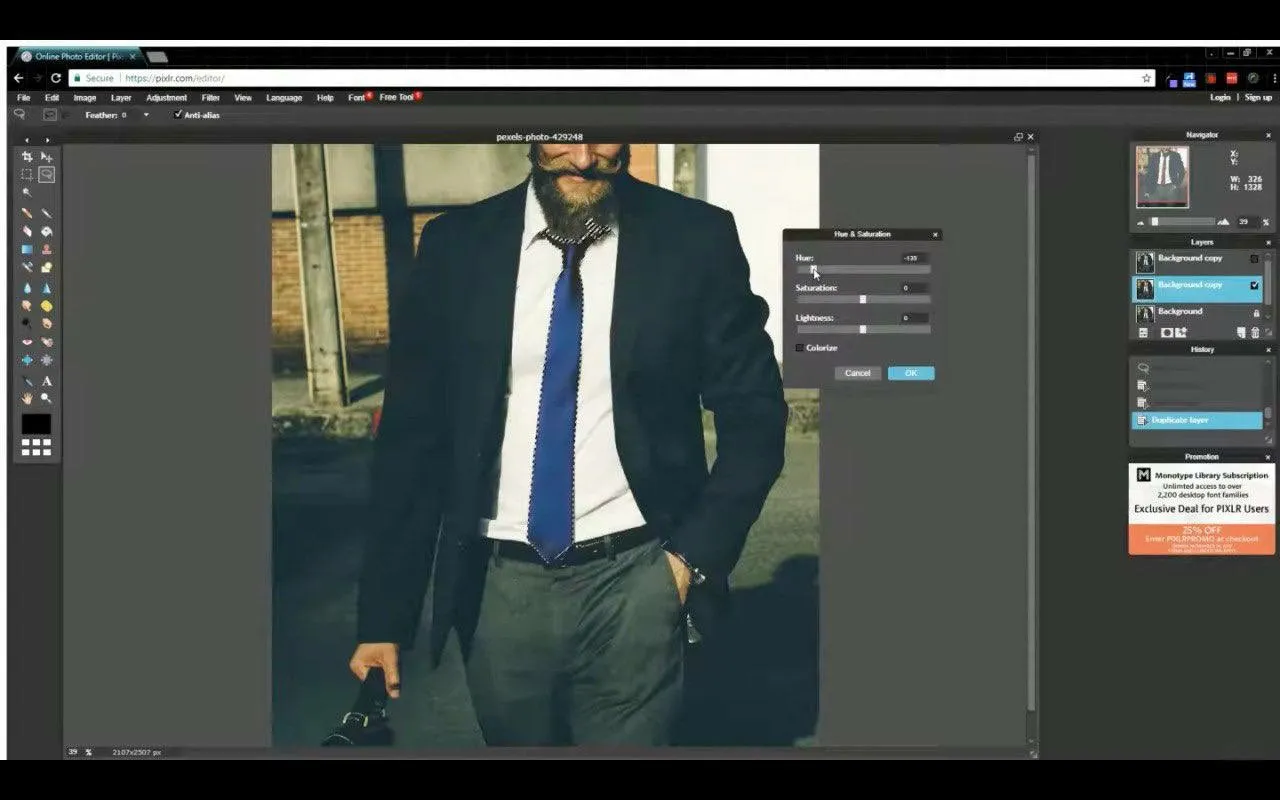
Task: Open the Language menu
Action: click(x=284, y=98)
